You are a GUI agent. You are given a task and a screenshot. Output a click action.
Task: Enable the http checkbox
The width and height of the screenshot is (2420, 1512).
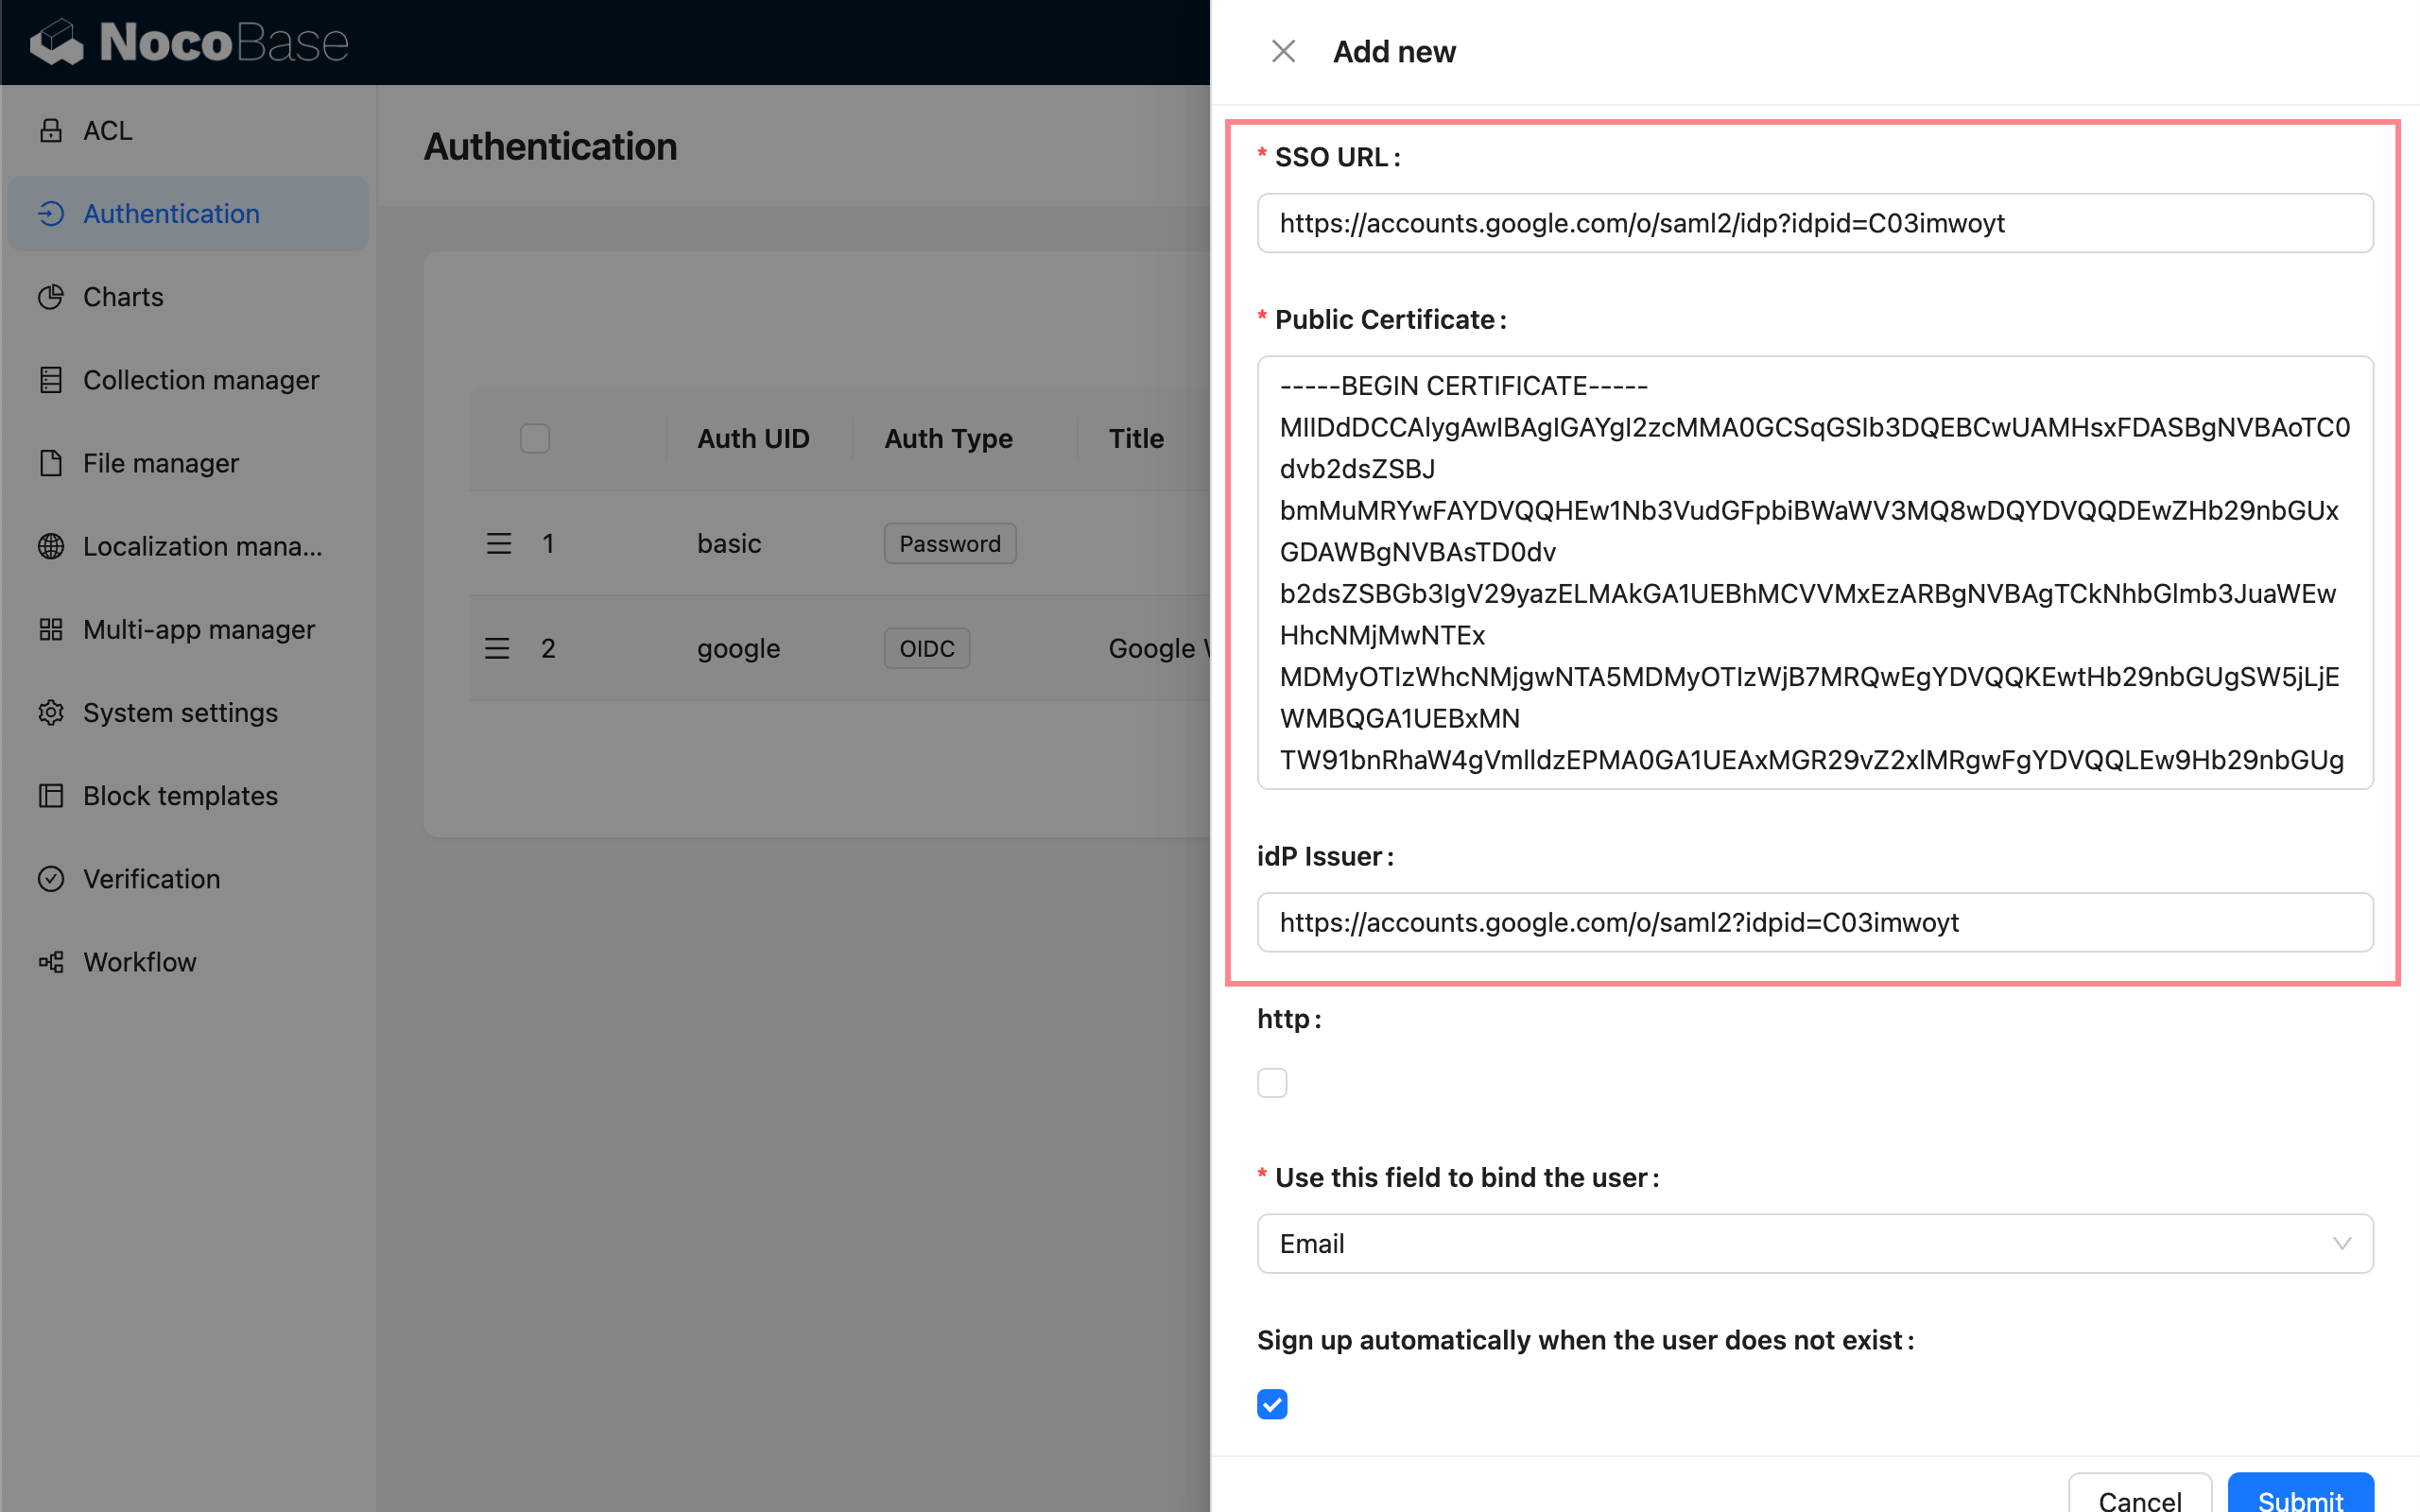point(1272,1083)
